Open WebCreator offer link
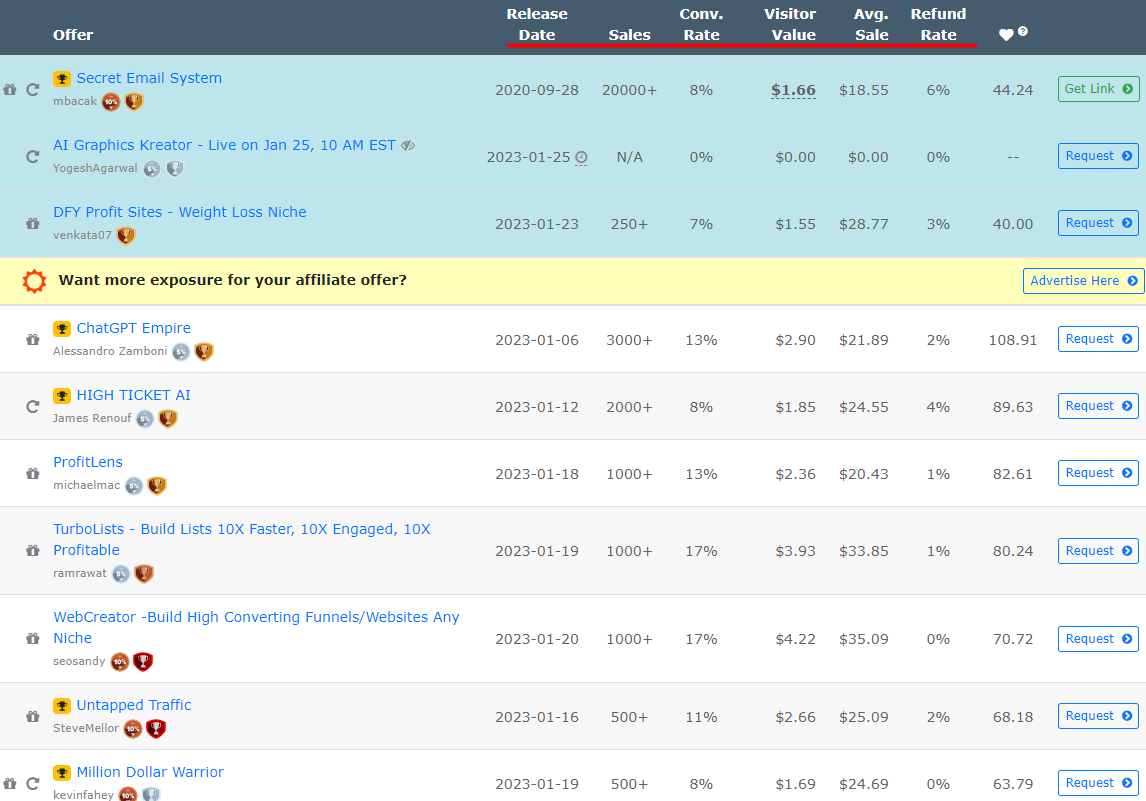 pyautogui.click(x=257, y=627)
